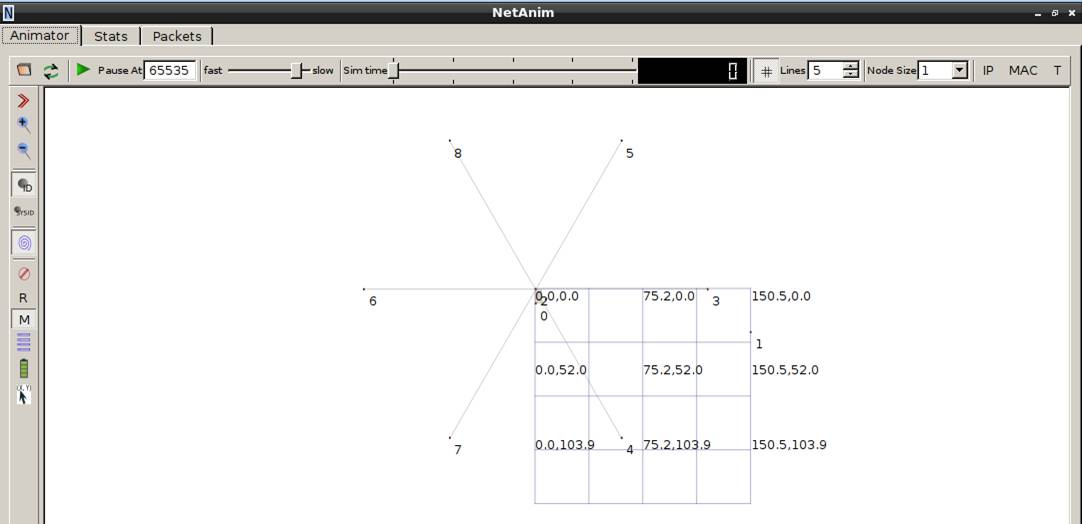Click the red block packets icon
The height and width of the screenshot is (524, 1082).
tap(24, 273)
